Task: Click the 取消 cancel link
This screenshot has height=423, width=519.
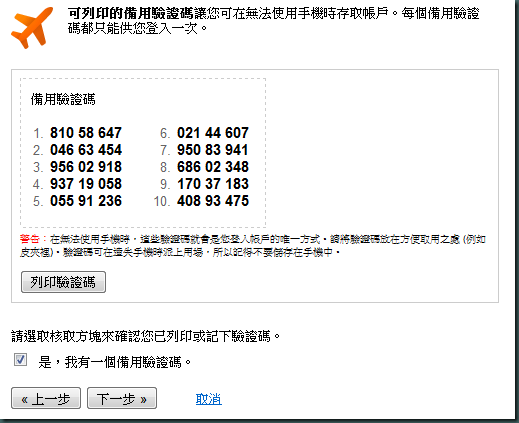Action: [209, 399]
